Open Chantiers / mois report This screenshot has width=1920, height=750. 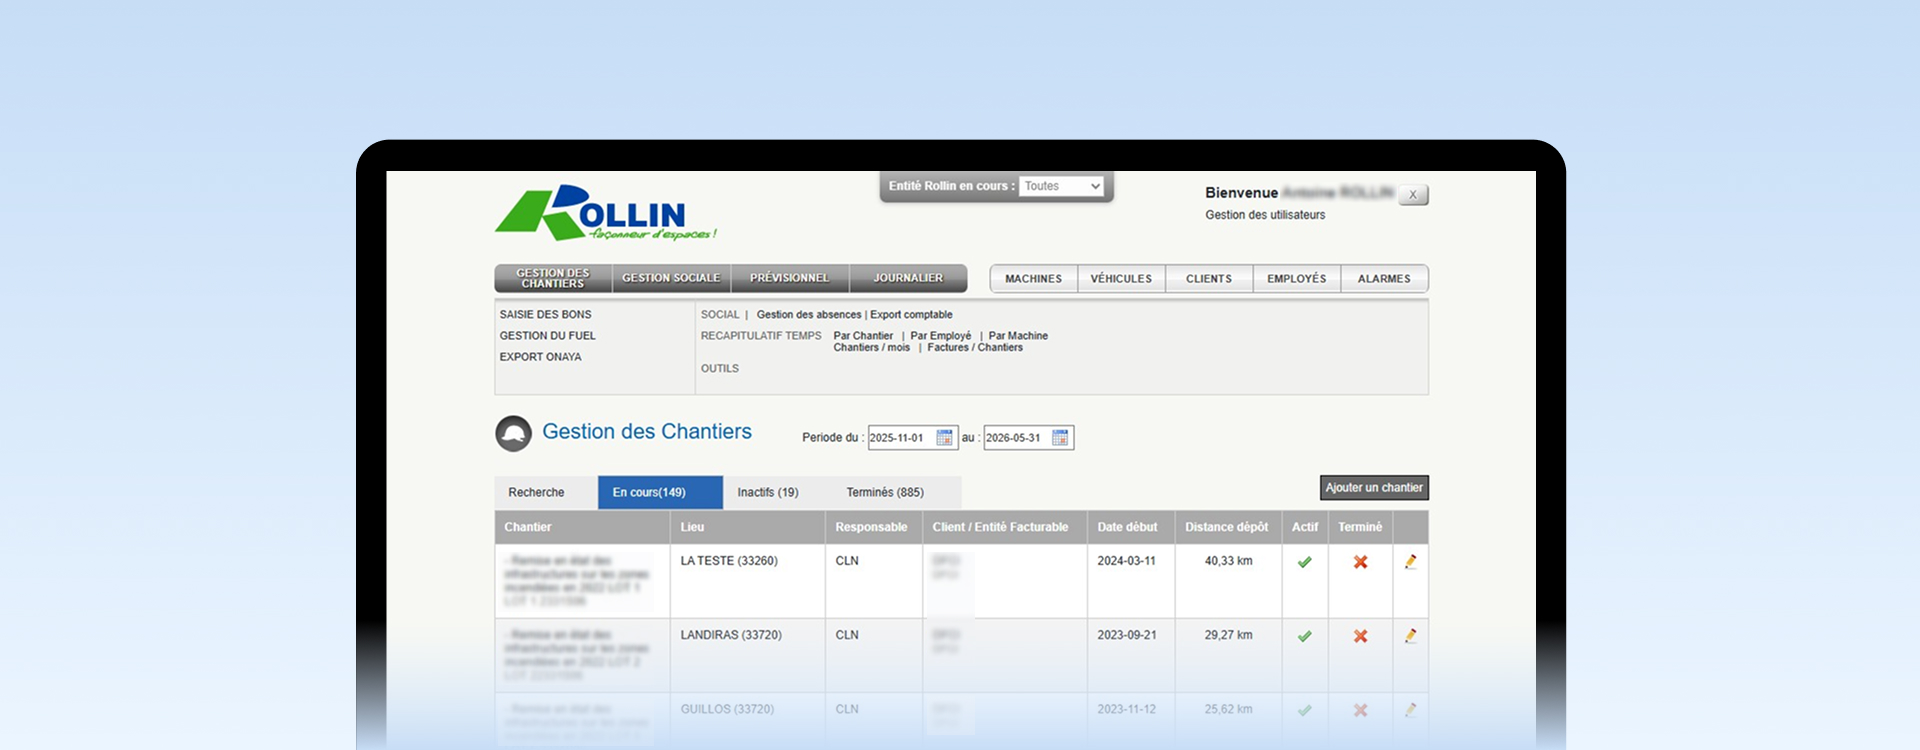click(x=872, y=348)
